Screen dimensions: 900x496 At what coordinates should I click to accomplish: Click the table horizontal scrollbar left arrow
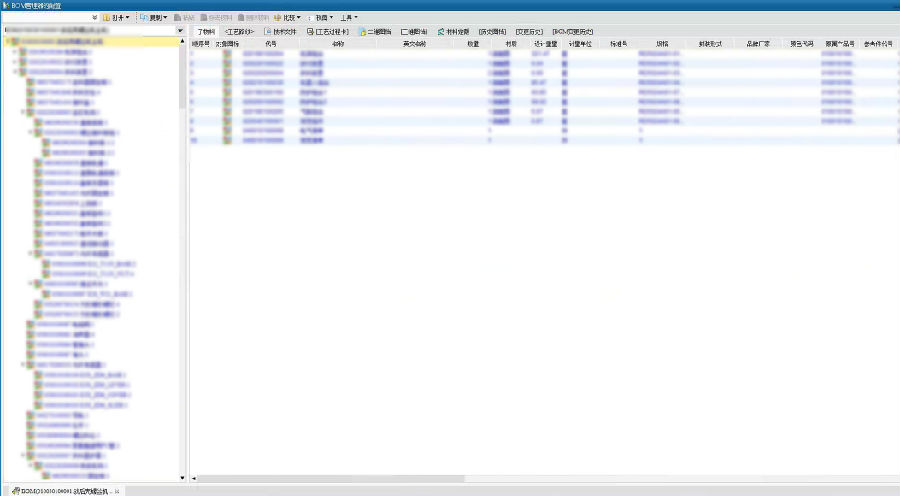tap(194, 478)
